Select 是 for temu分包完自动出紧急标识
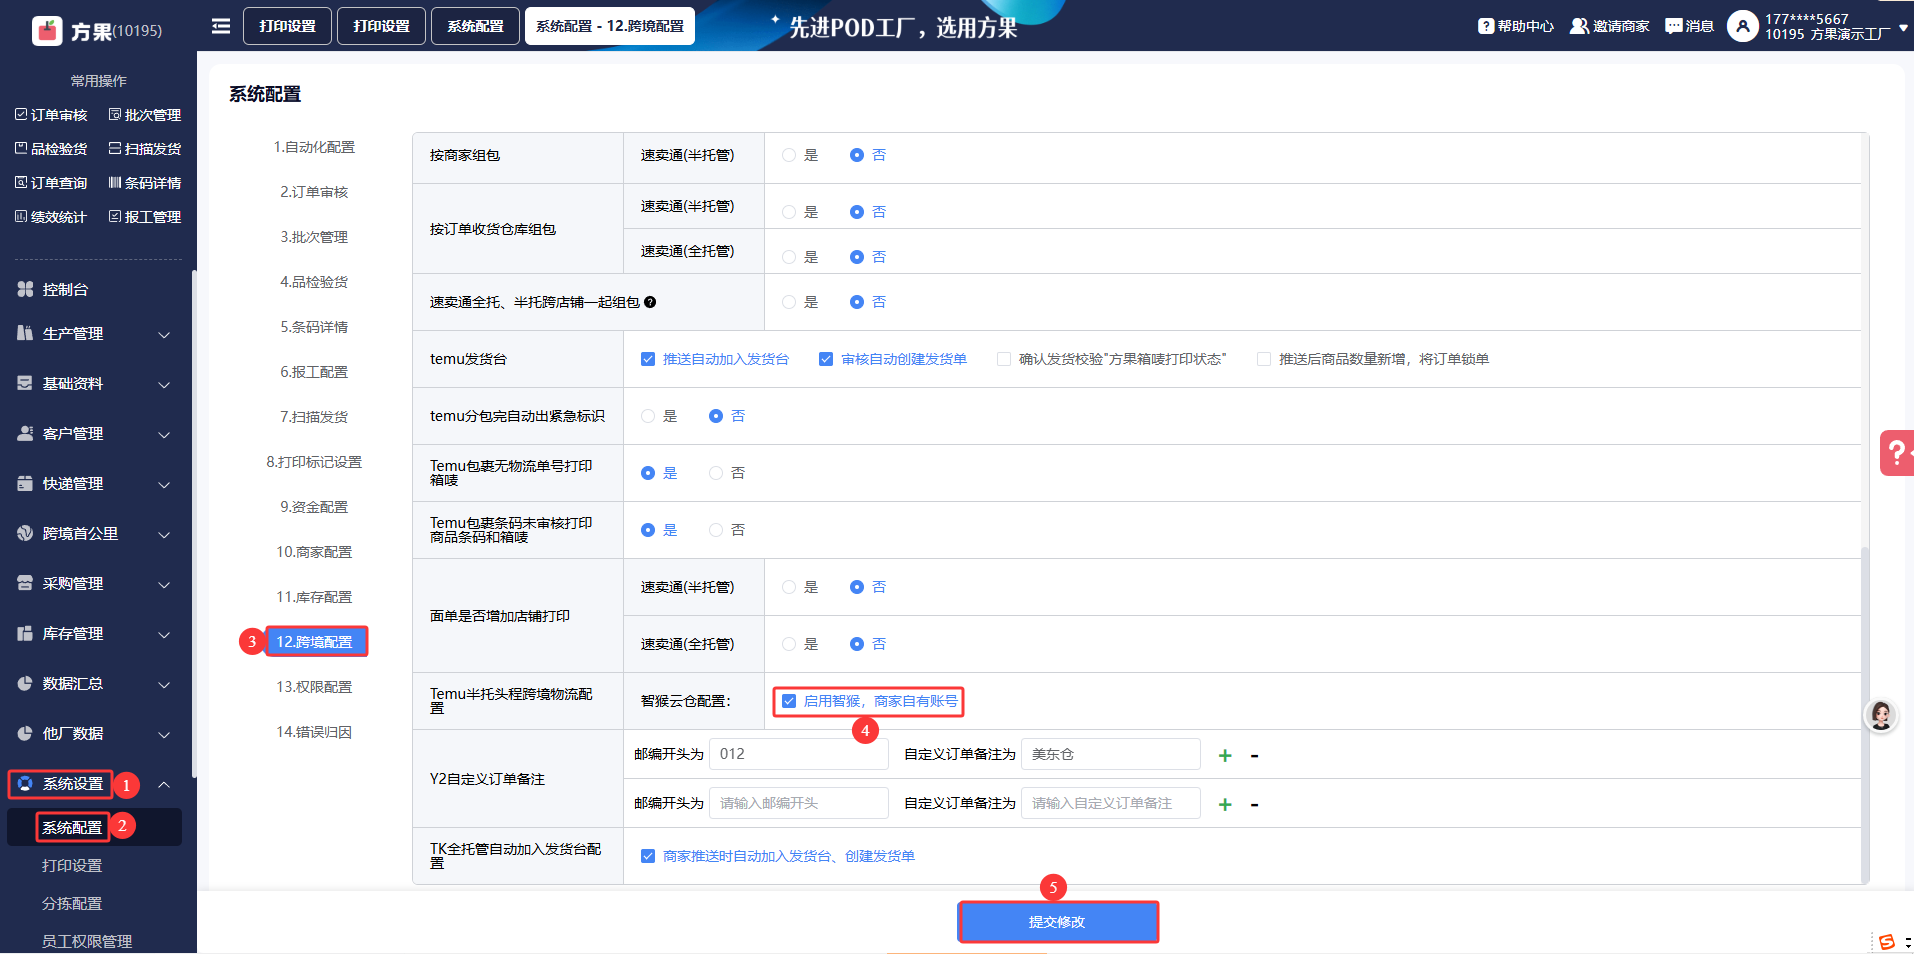The height and width of the screenshot is (954, 1914). pyautogui.click(x=648, y=416)
